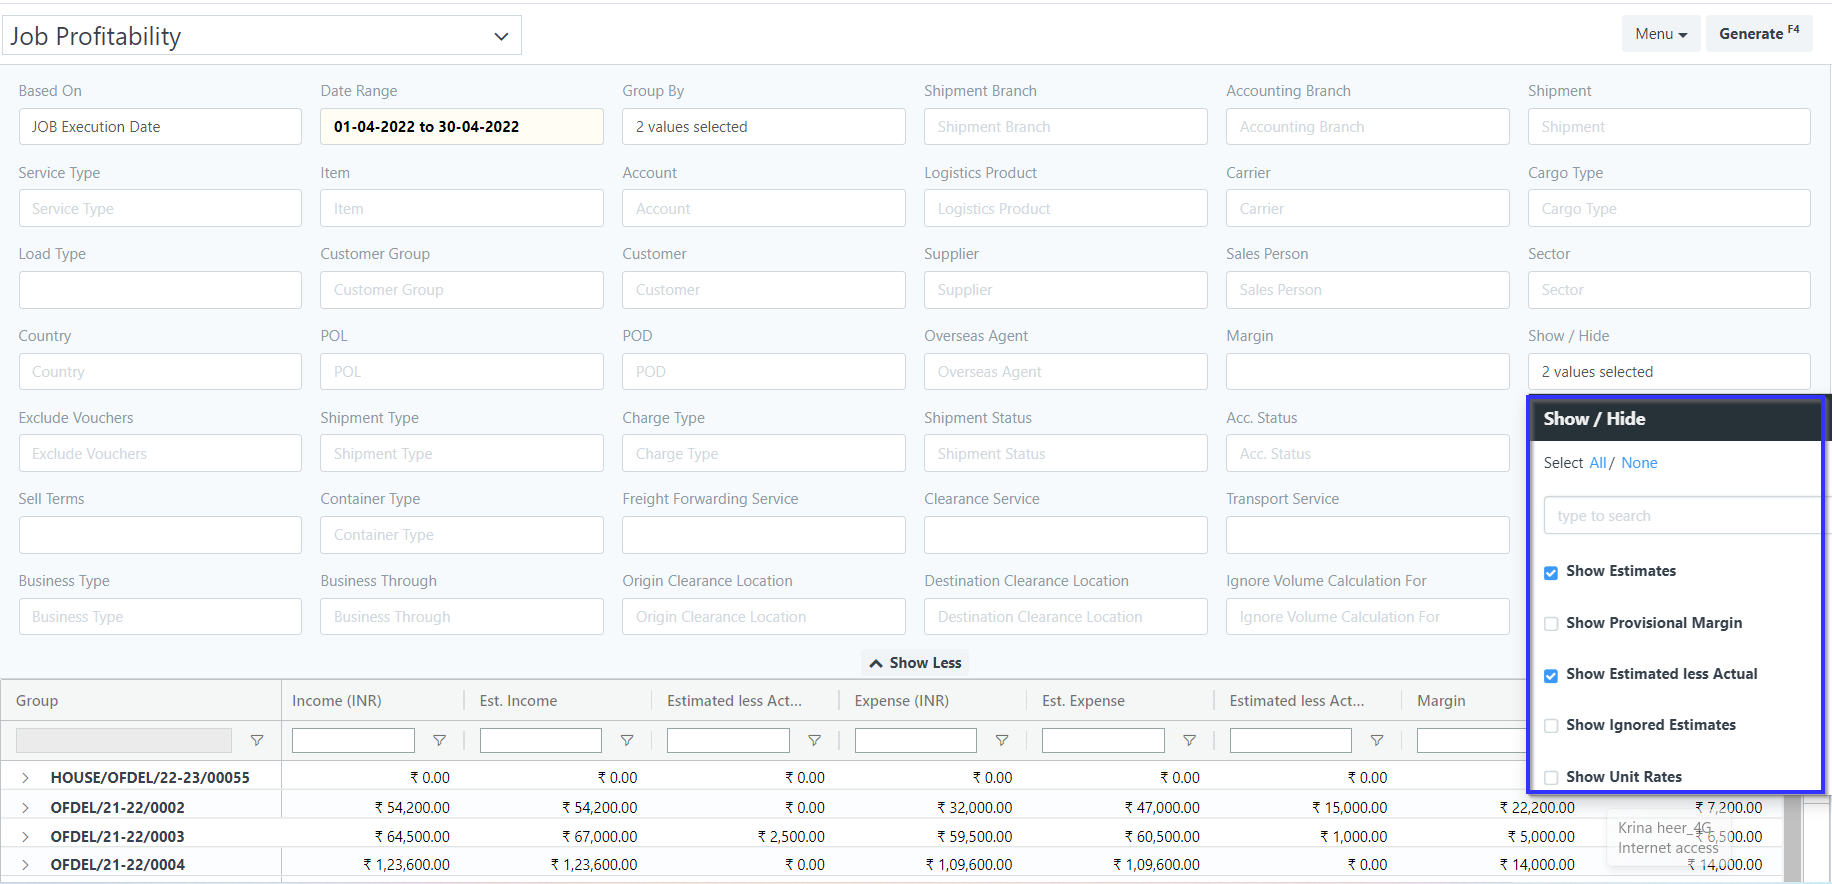This screenshot has height=884, width=1832.
Task: Expand row OFDEL/21-22/0002
Action: [x=25, y=808]
